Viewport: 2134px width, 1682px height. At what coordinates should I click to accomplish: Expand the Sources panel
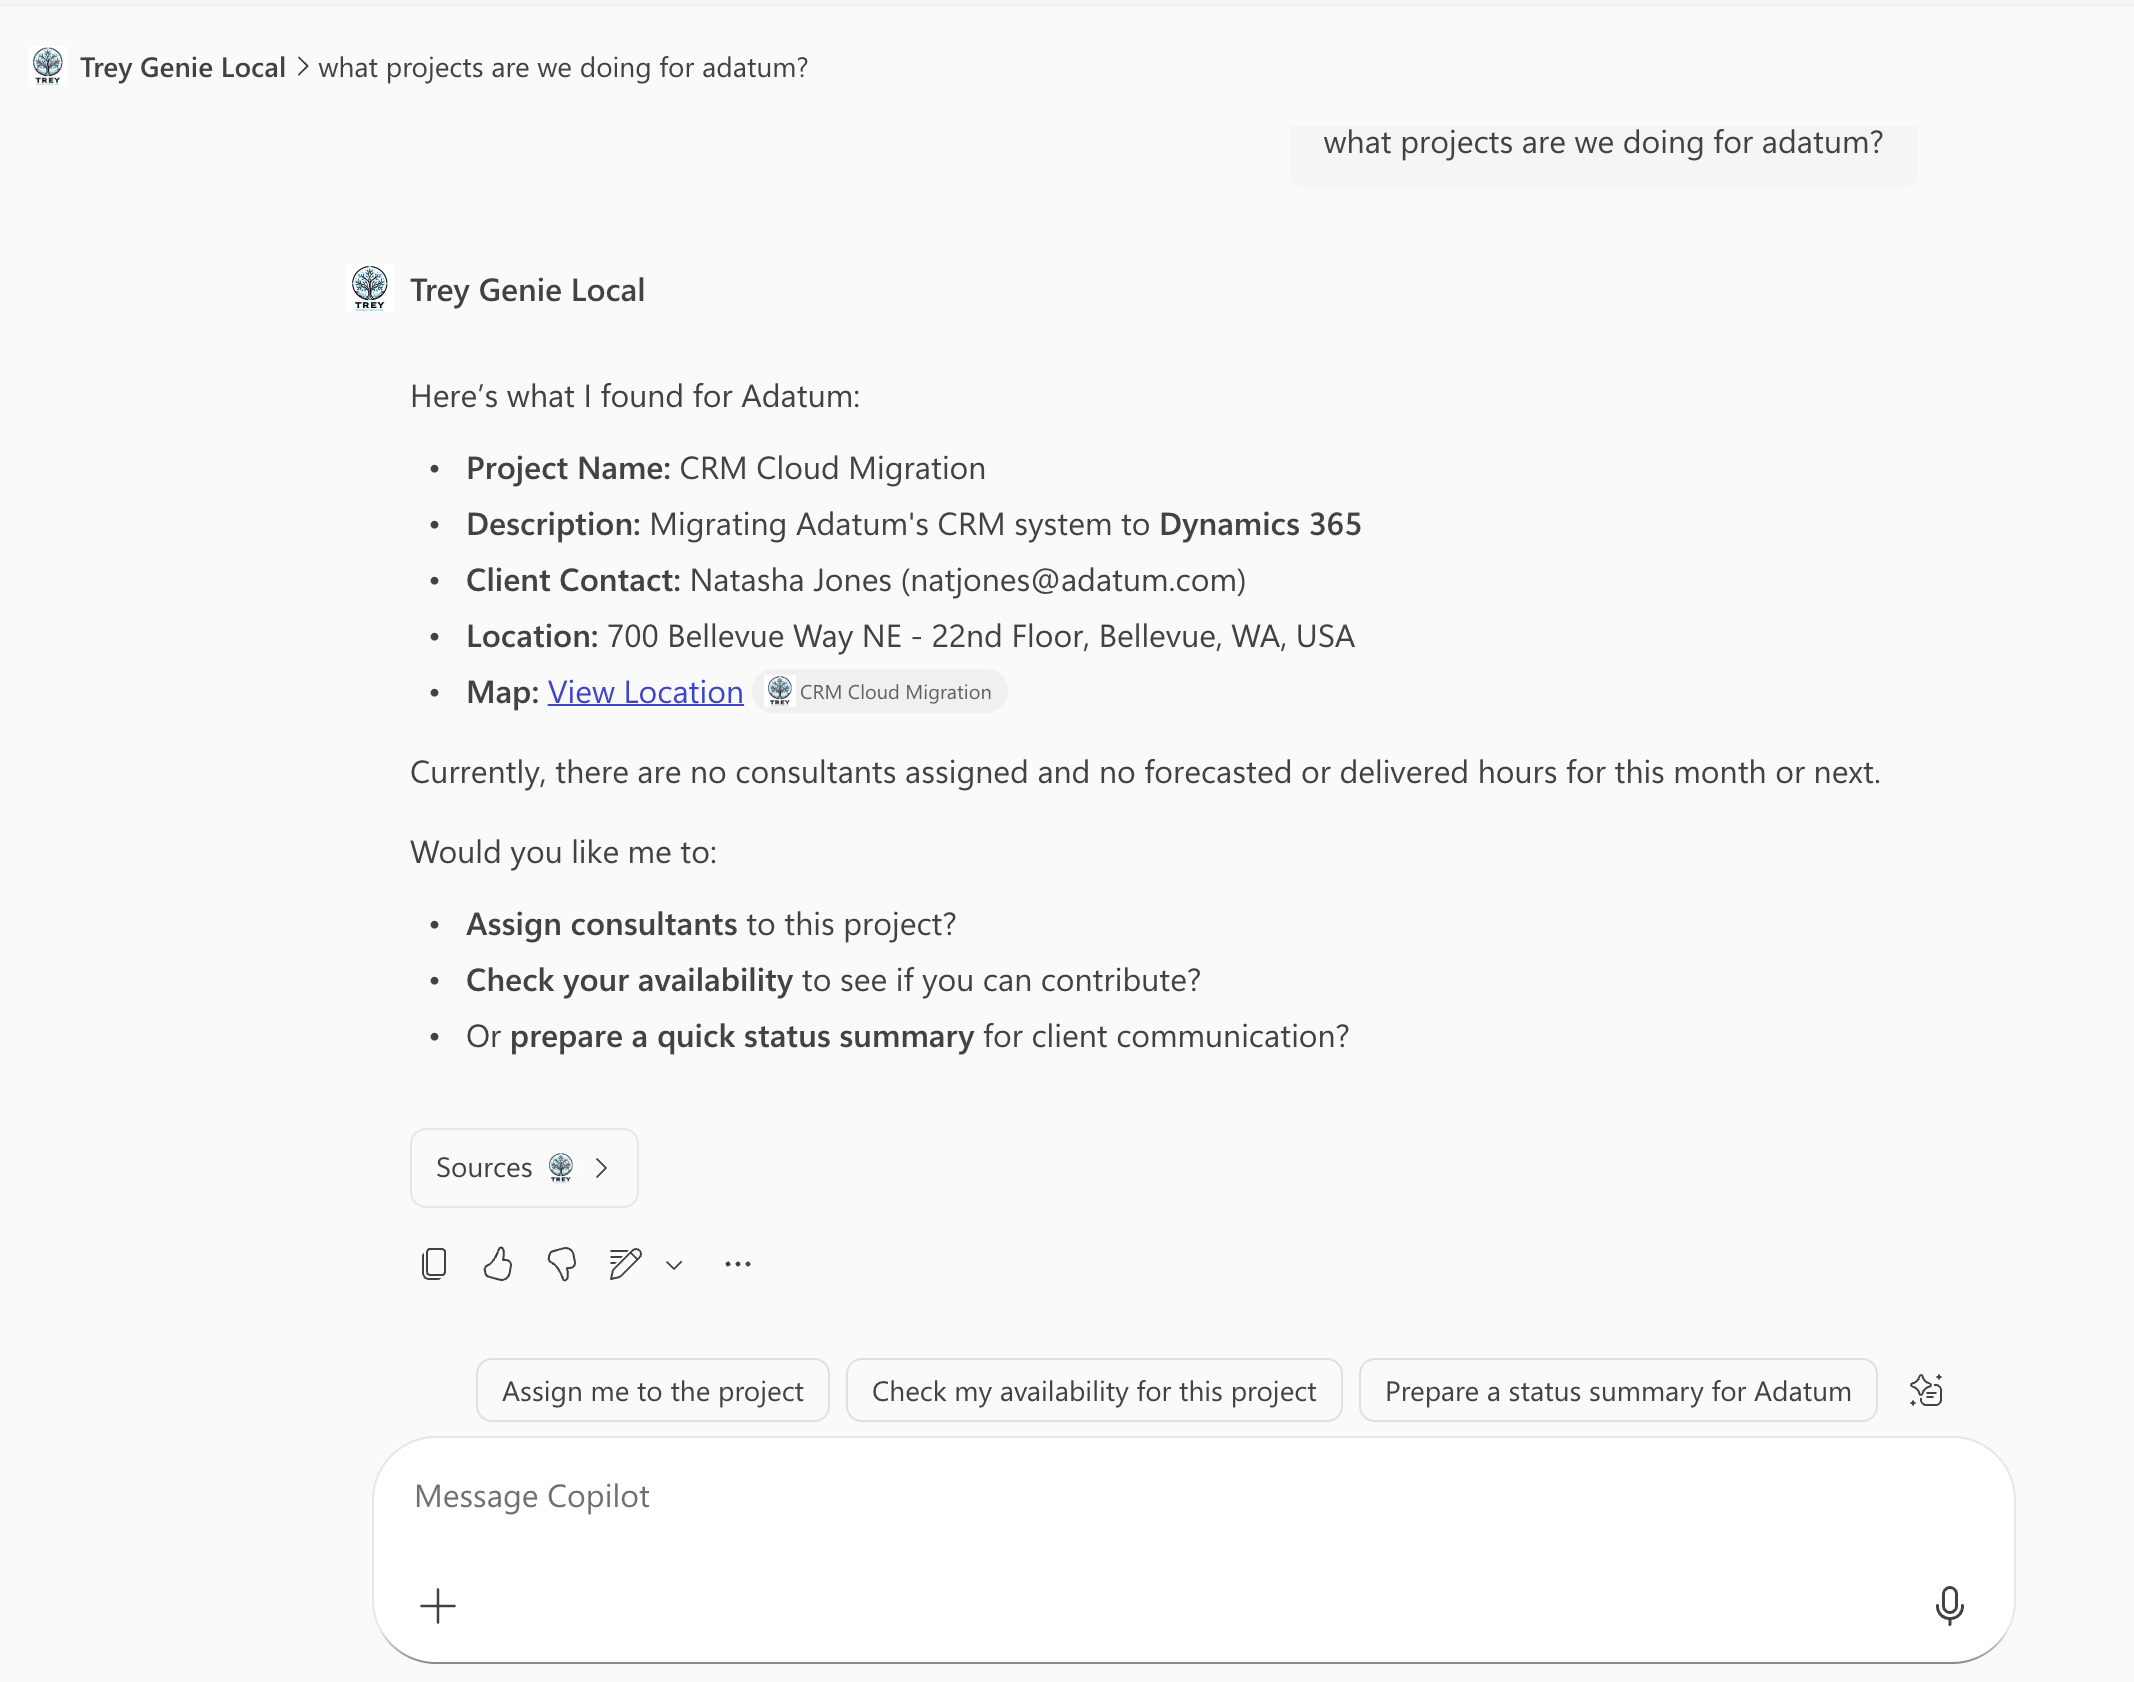522,1167
